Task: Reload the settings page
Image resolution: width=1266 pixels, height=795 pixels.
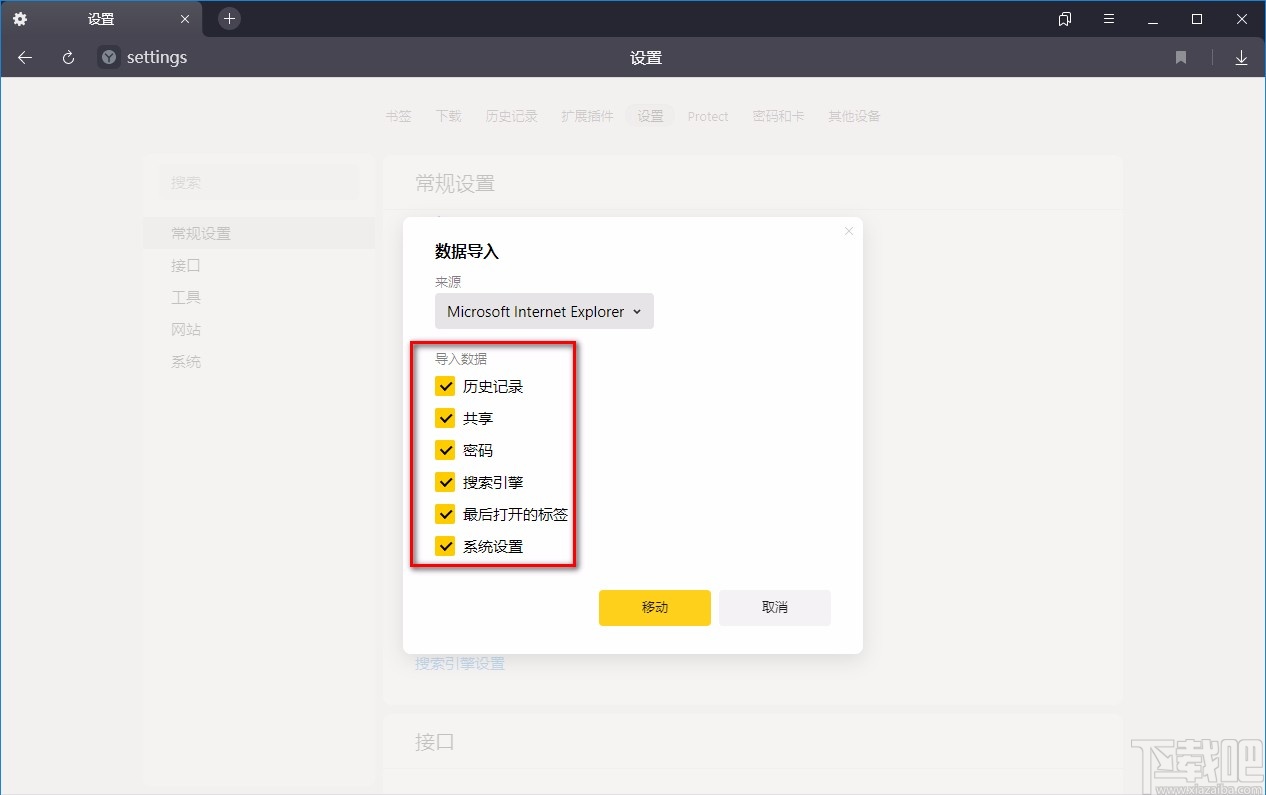Action: [x=68, y=57]
